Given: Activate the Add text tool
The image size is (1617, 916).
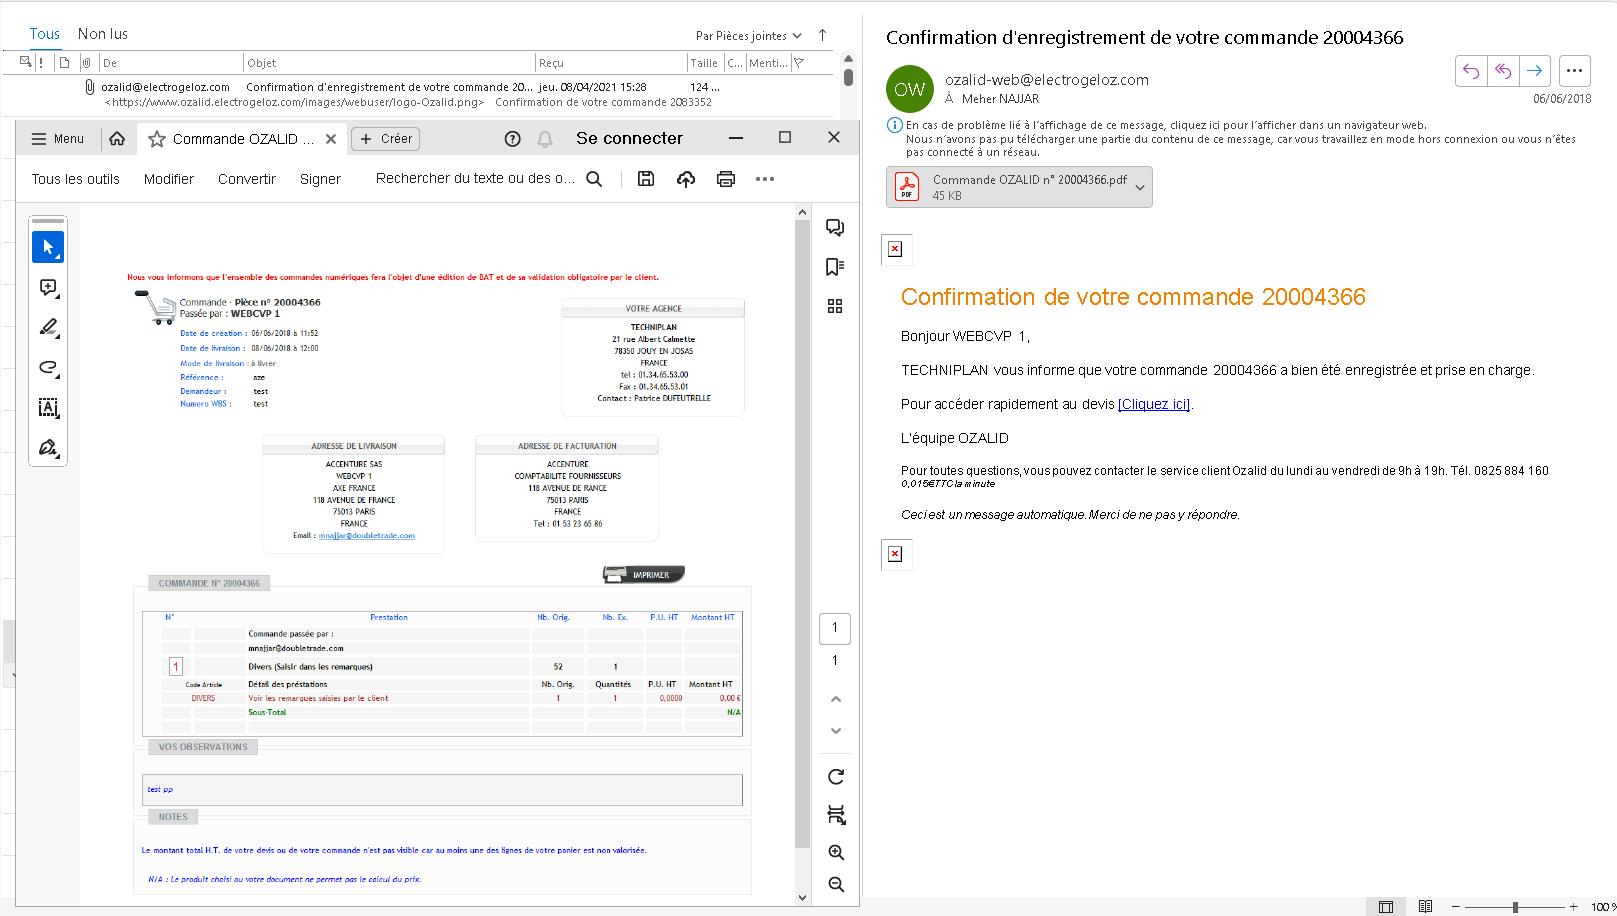Looking at the screenshot, I should click(x=47, y=408).
